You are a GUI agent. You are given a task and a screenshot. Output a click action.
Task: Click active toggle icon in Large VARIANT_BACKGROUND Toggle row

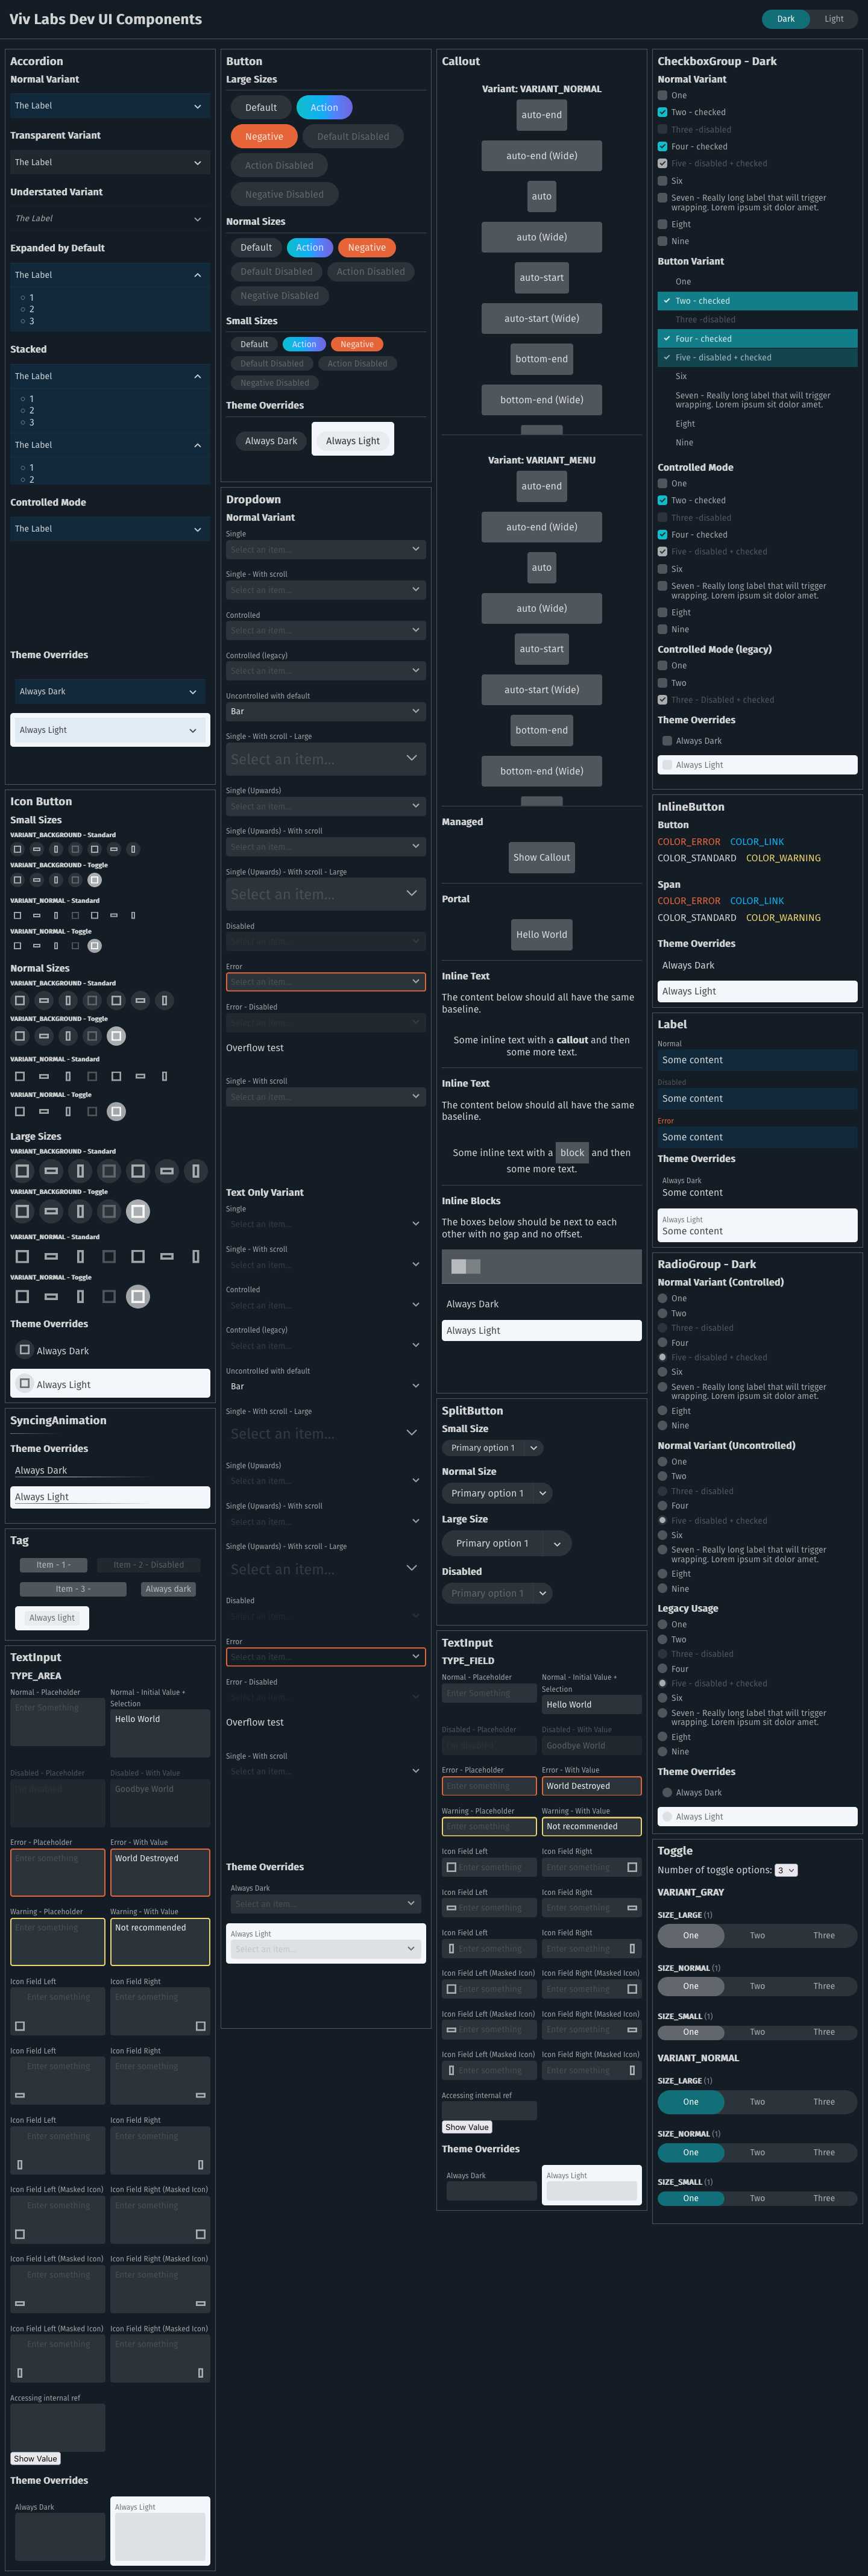click(x=138, y=1211)
